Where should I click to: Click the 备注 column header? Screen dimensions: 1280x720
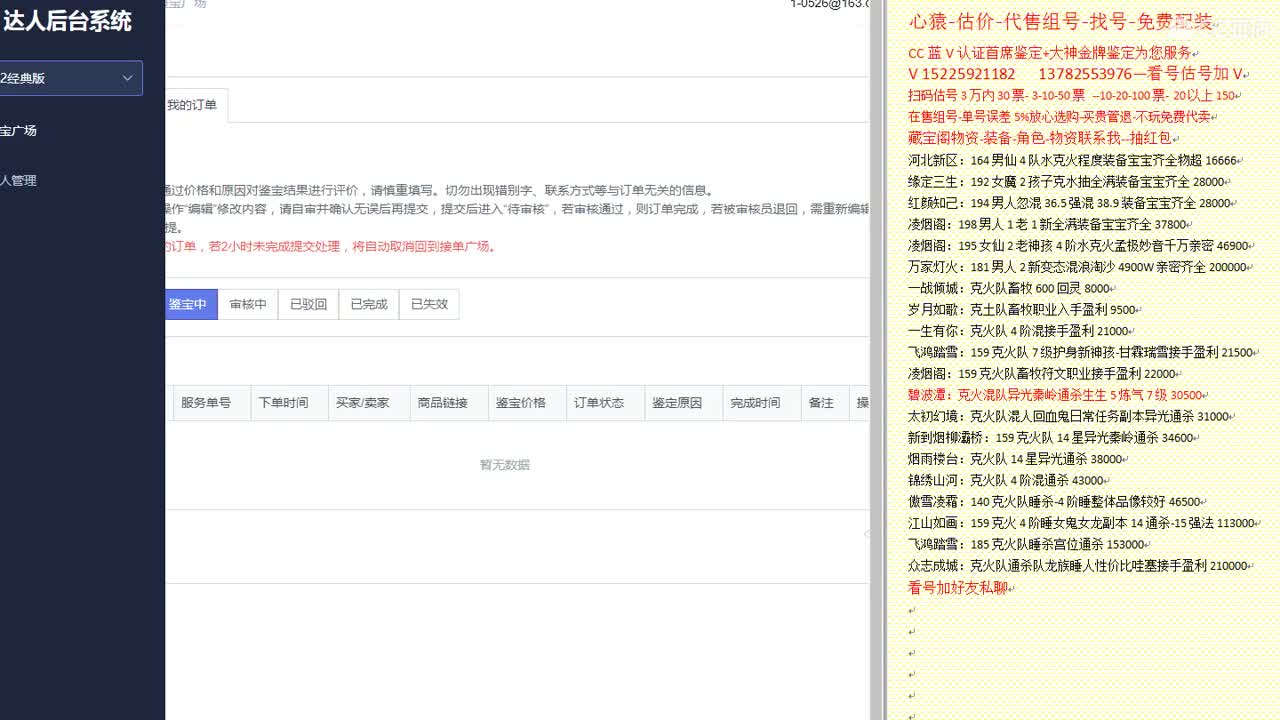[821, 403]
